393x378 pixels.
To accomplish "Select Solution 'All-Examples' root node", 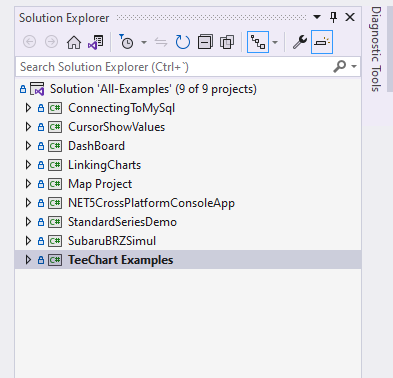I will click(153, 89).
